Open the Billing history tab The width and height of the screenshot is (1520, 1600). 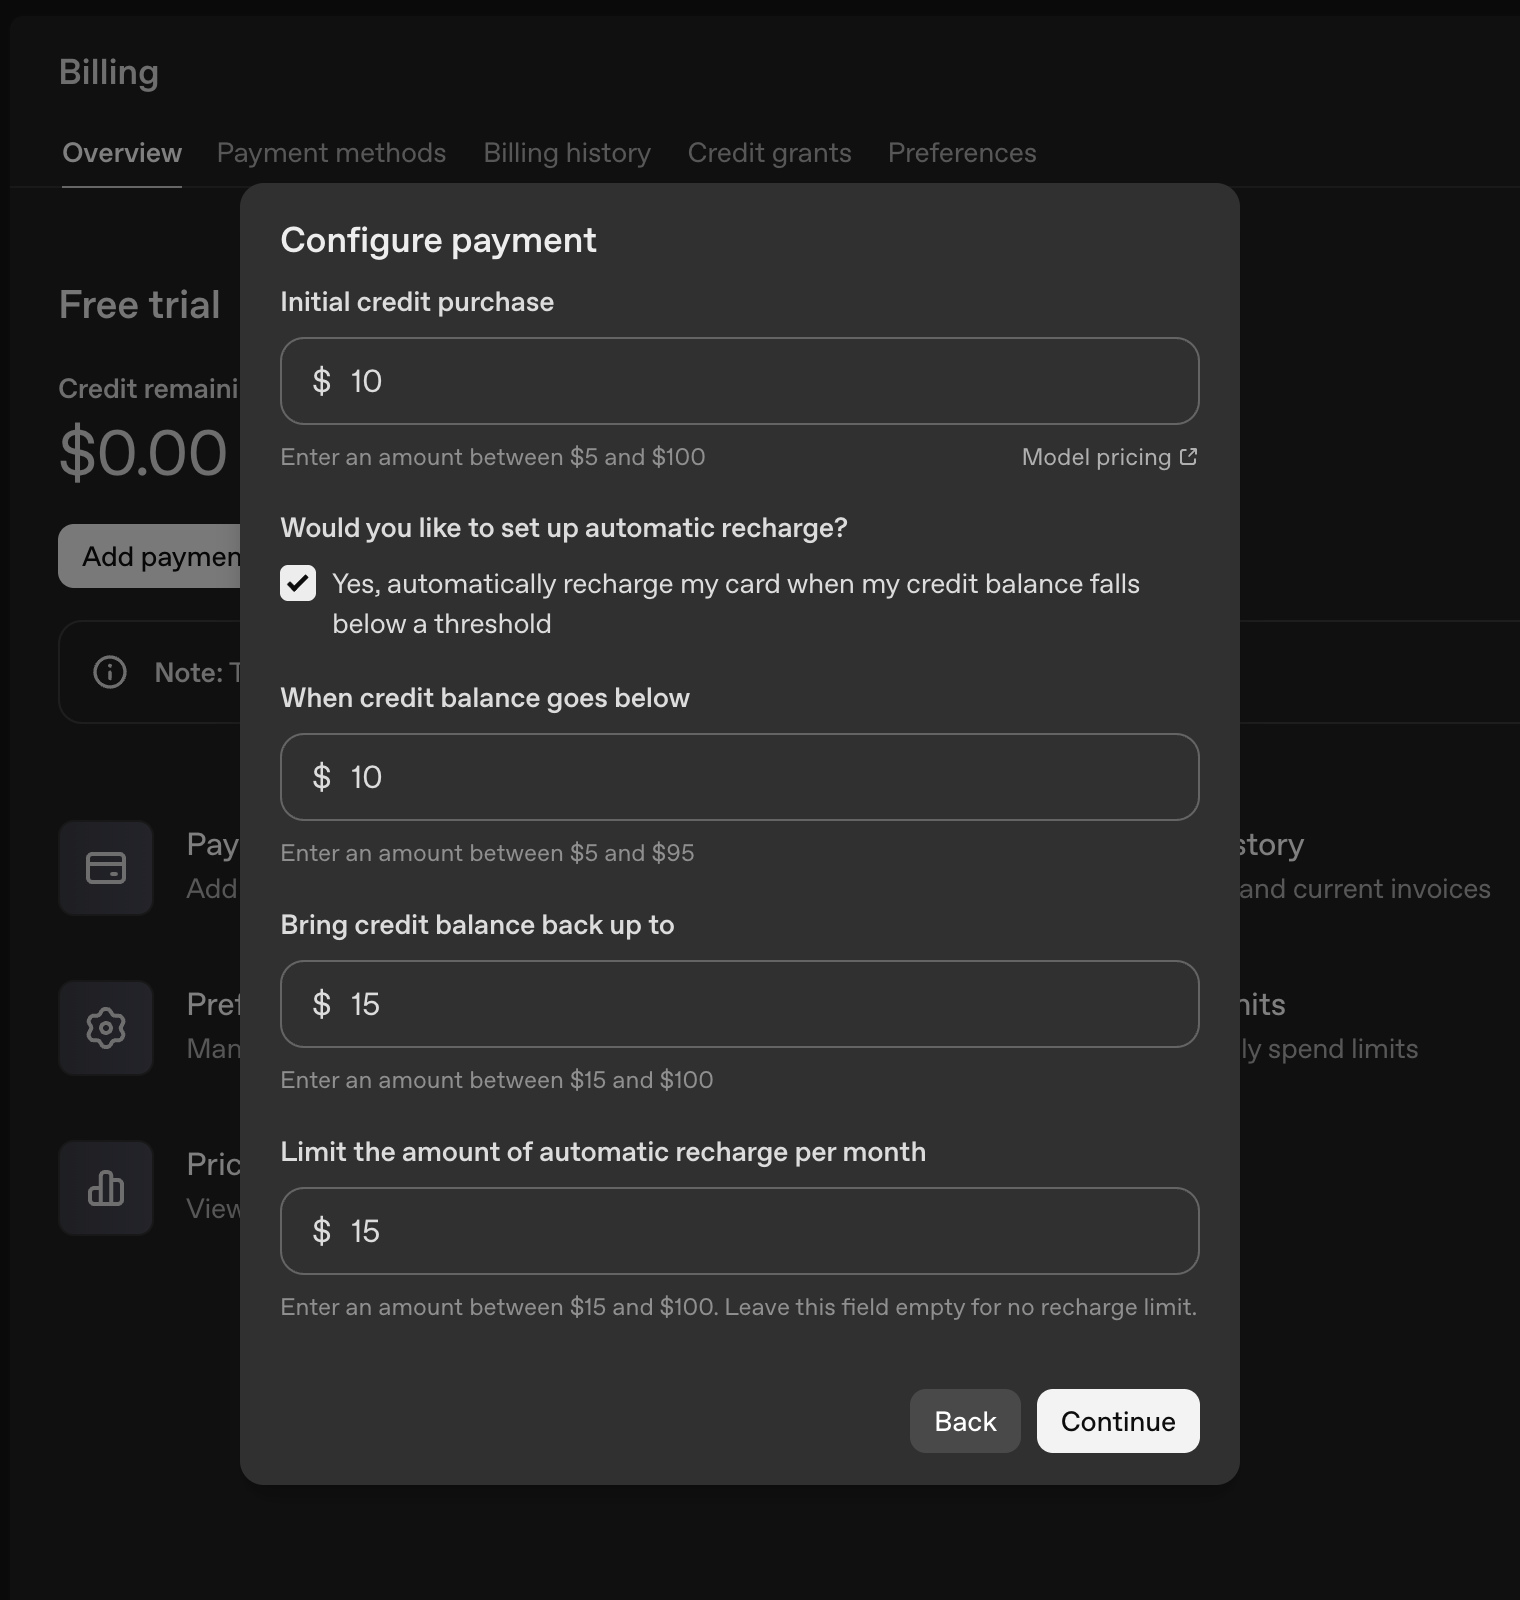tap(567, 153)
